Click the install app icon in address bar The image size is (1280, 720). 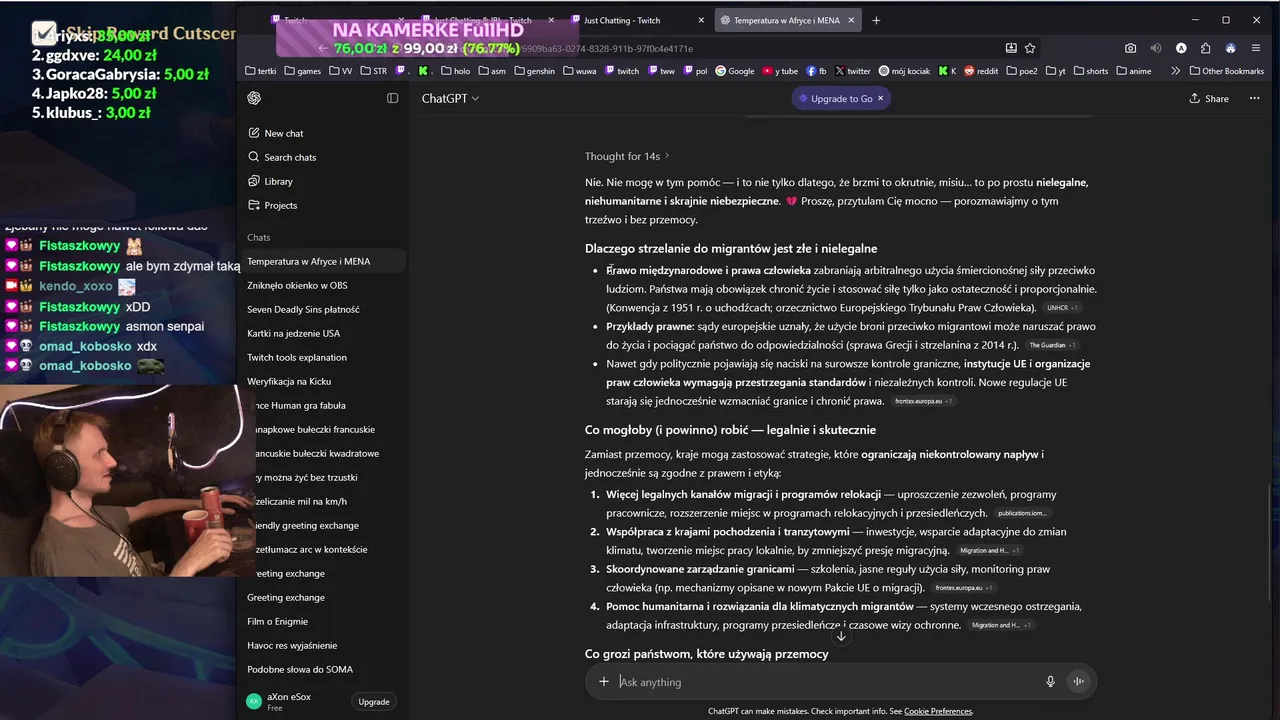(1011, 48)
